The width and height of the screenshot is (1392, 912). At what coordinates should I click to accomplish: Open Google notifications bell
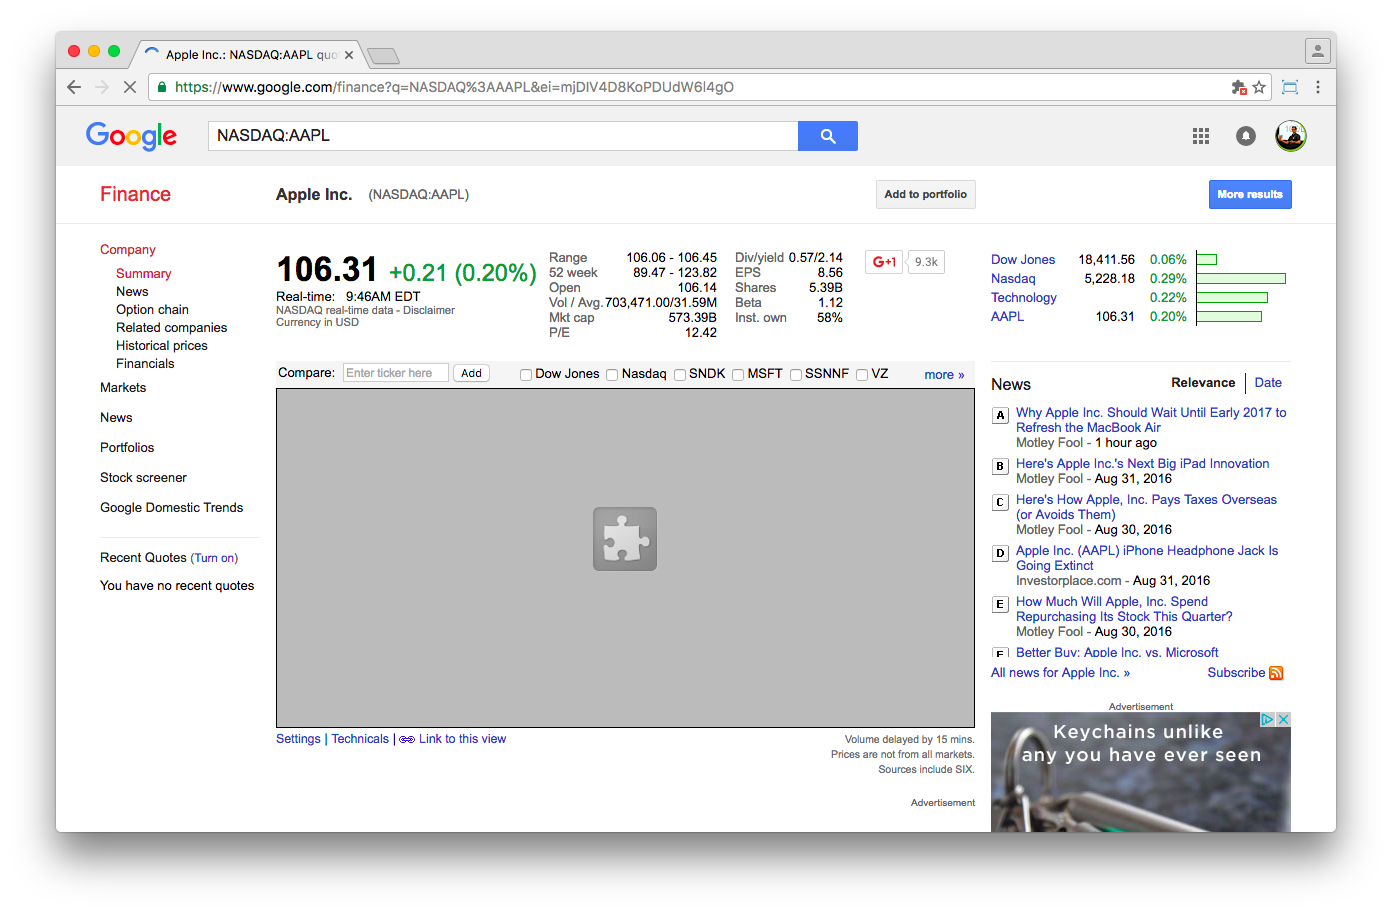[1246, 136]
